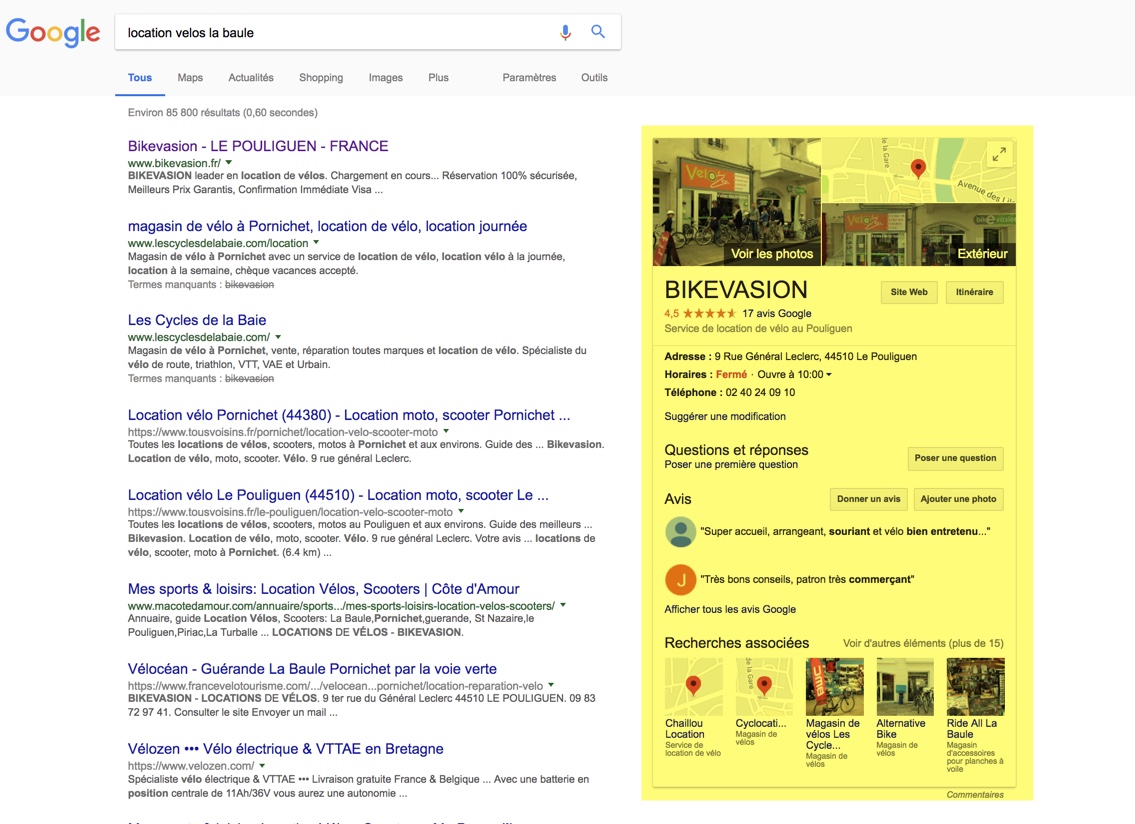Open Location vélo Le Pouliguen (44510) result

click(x=338, y=495)
